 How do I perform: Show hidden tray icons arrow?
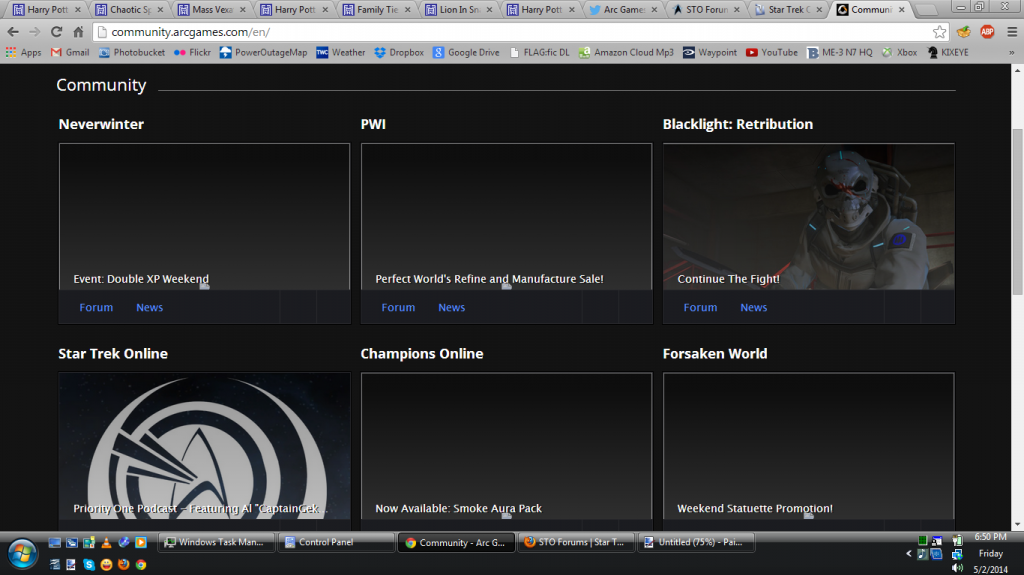click(x=908, y=553)
